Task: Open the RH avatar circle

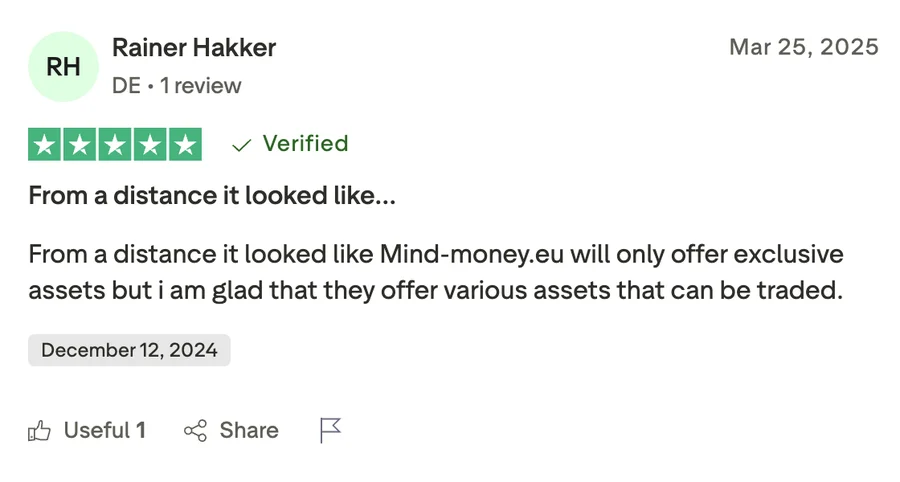Action: (x=64, y=66)
